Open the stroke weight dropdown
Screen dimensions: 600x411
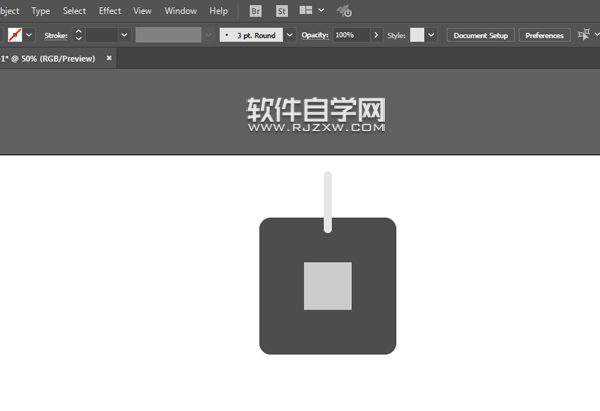tap(124, 35)
